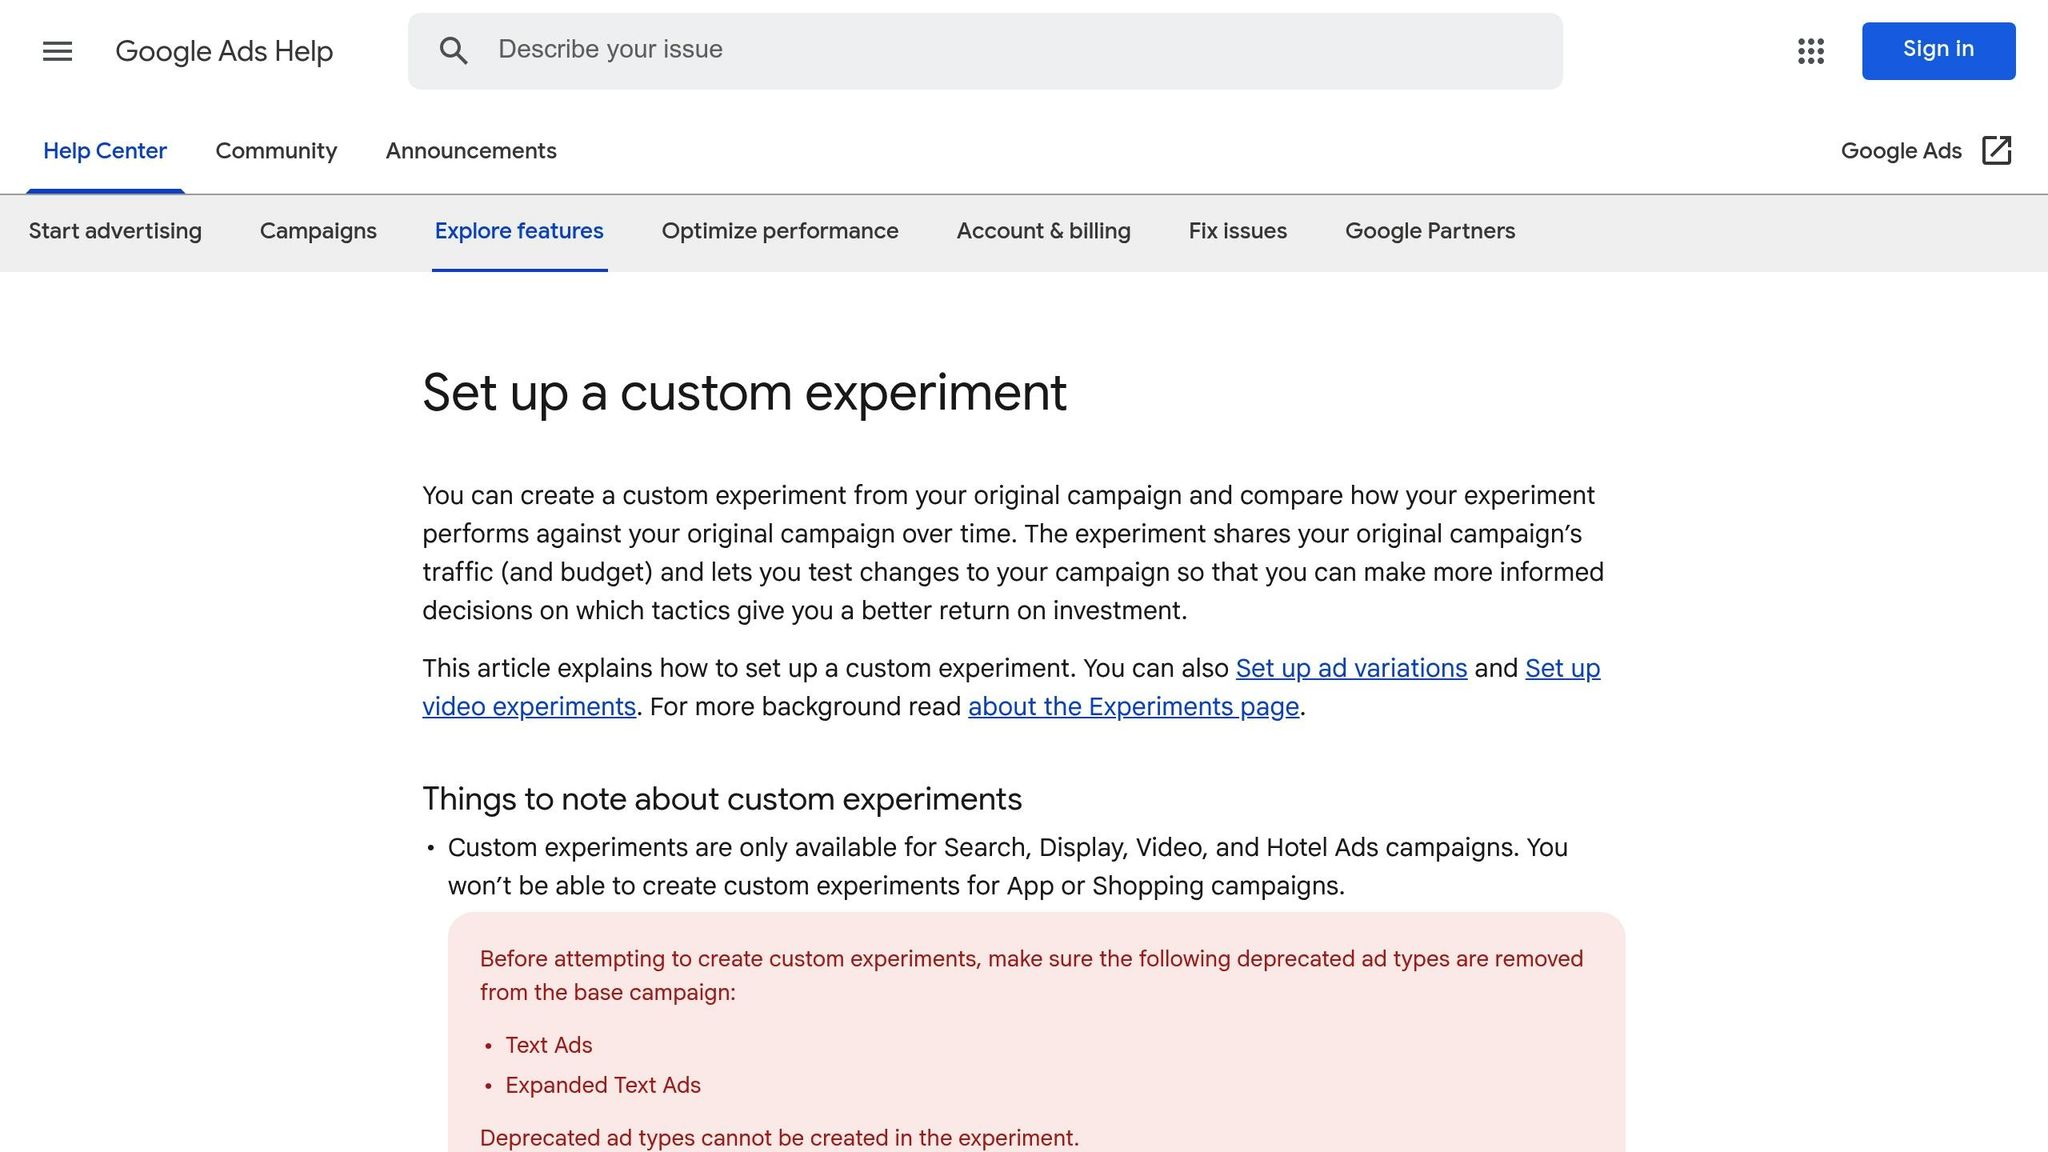Select the Fix issues category

1237,231
